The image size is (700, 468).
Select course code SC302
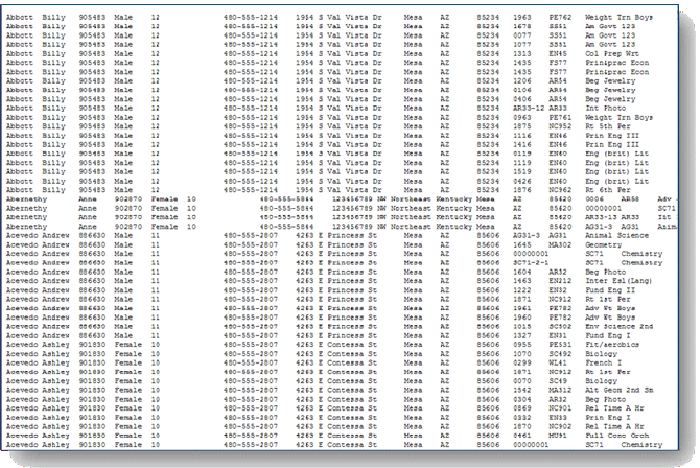coord(560,326)
